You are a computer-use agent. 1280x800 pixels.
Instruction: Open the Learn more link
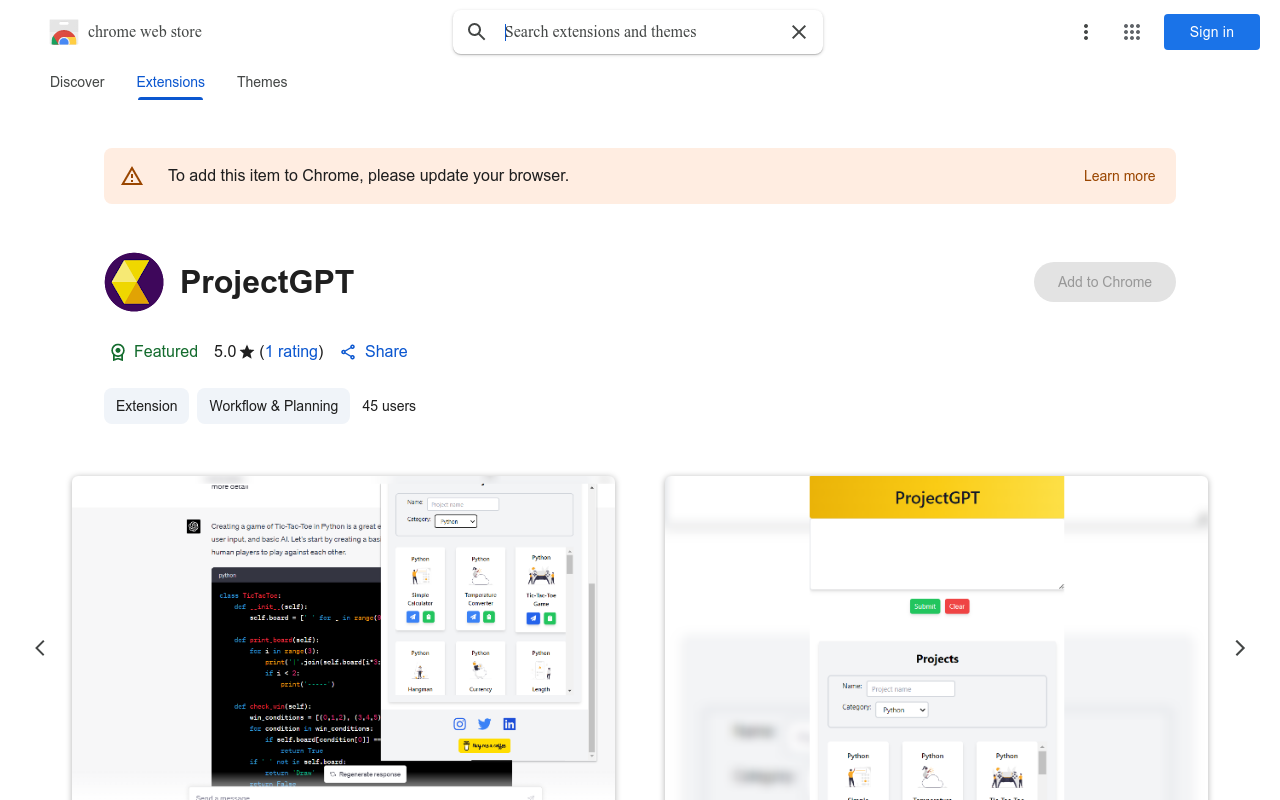[x=1119, y=176]
